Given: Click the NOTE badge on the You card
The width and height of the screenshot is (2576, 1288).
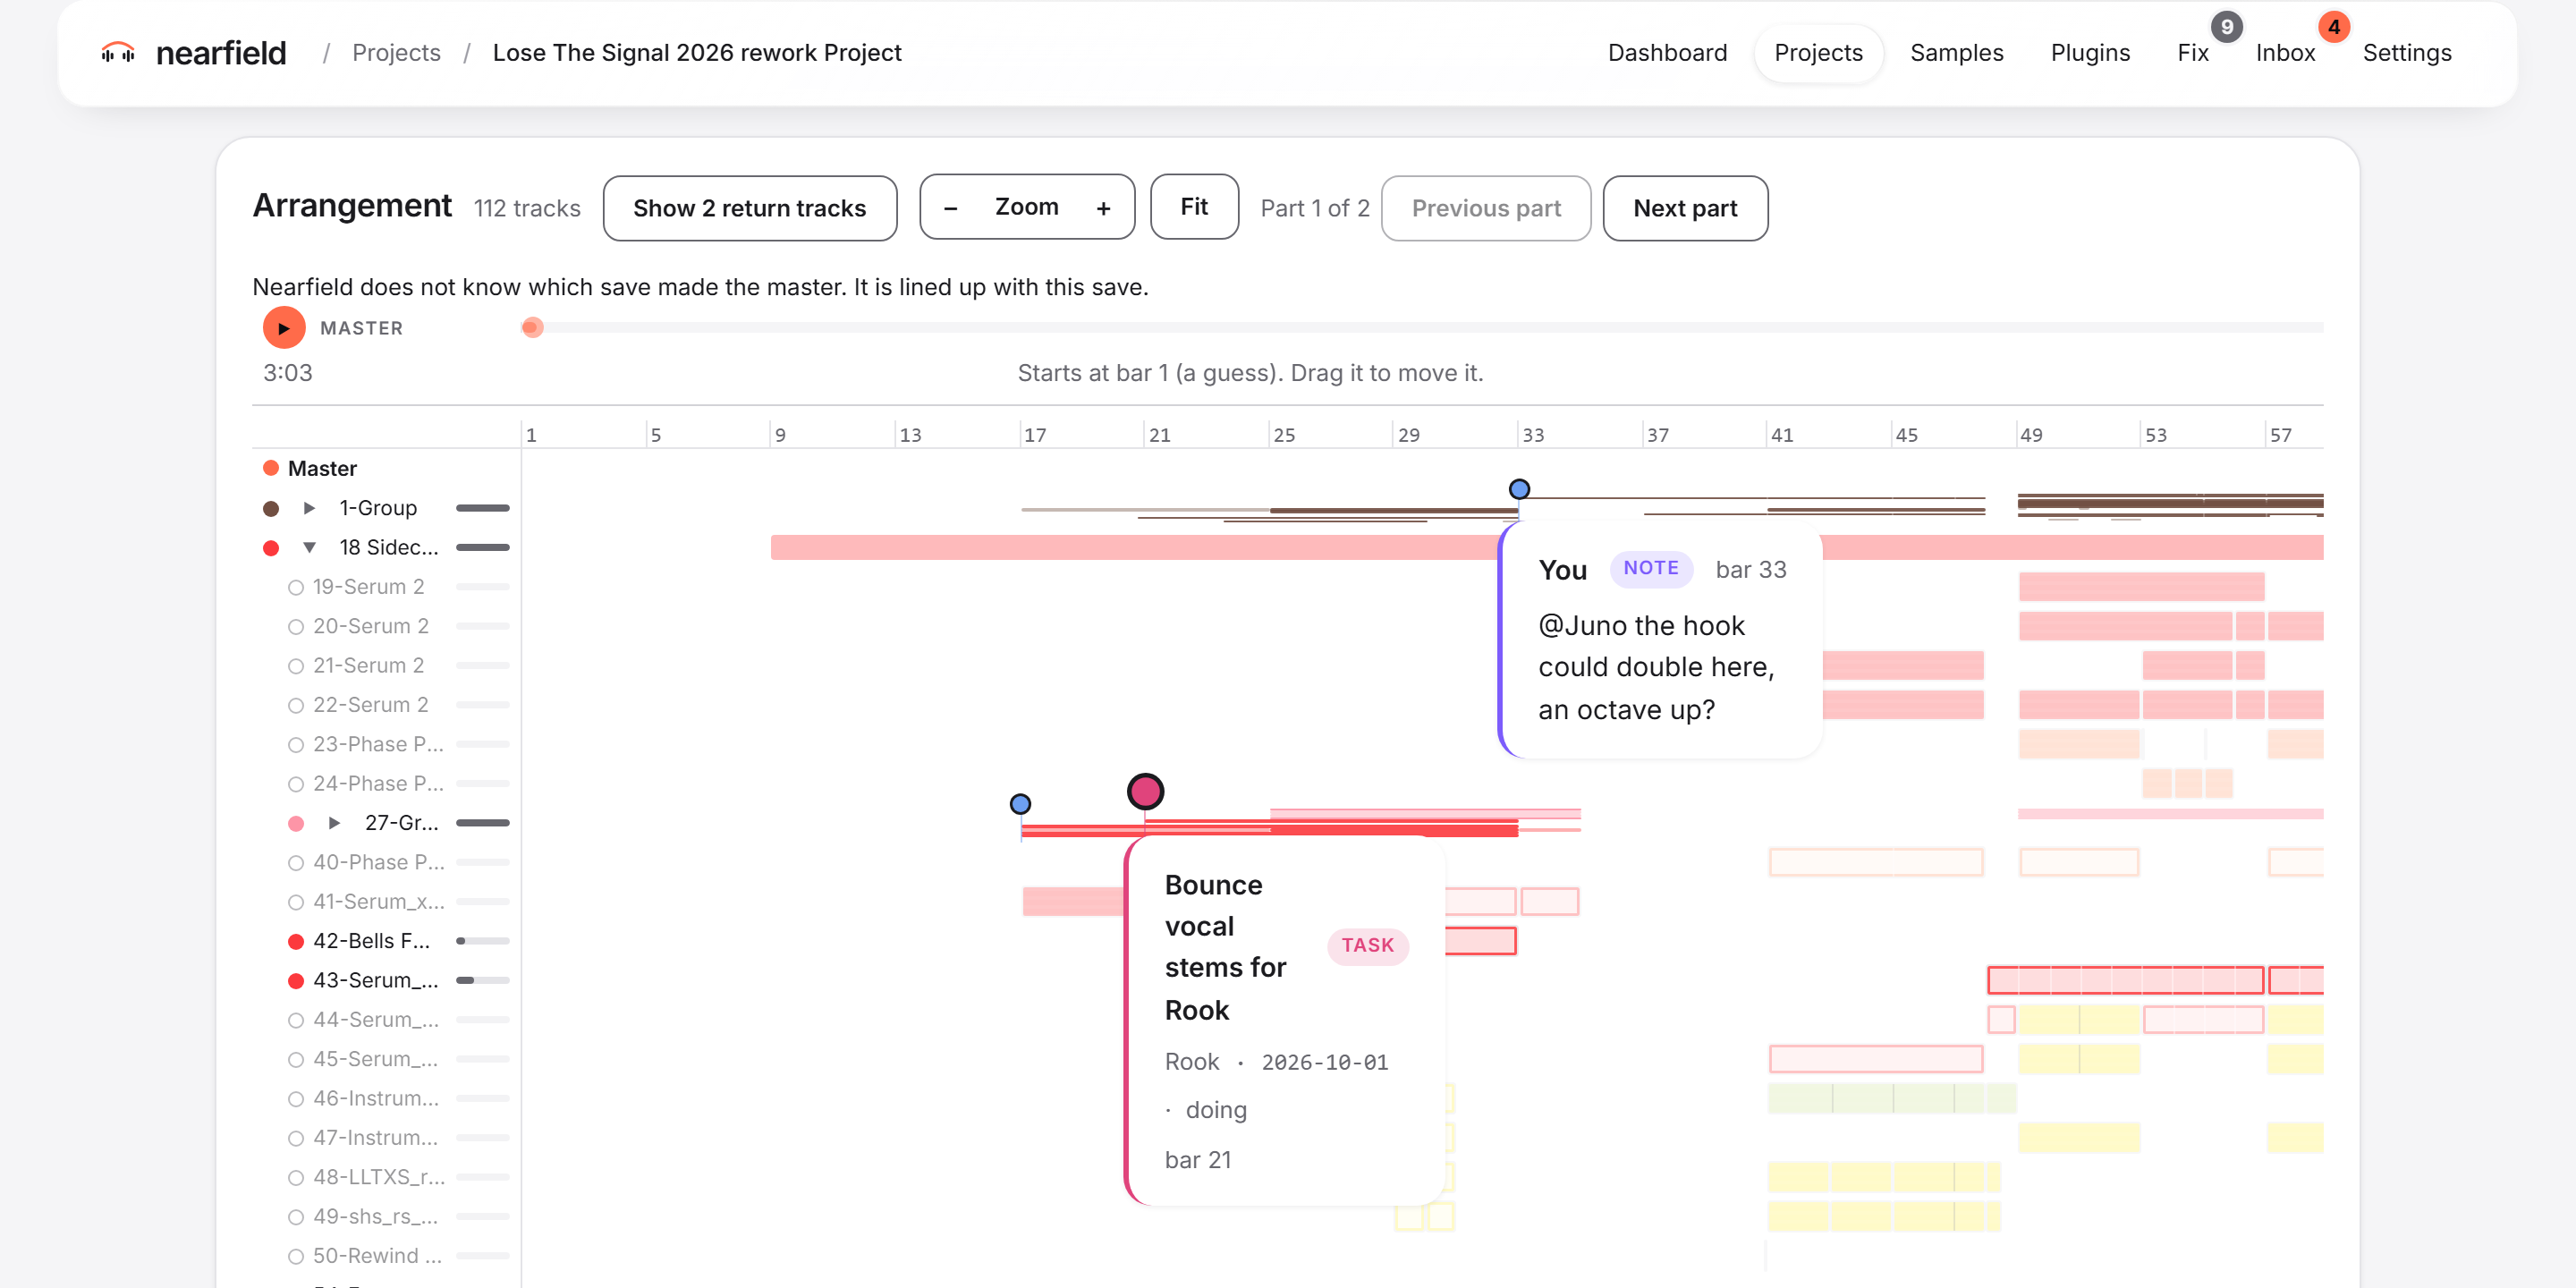Looking at the screenshot, I should click(x=1650, y=569).
